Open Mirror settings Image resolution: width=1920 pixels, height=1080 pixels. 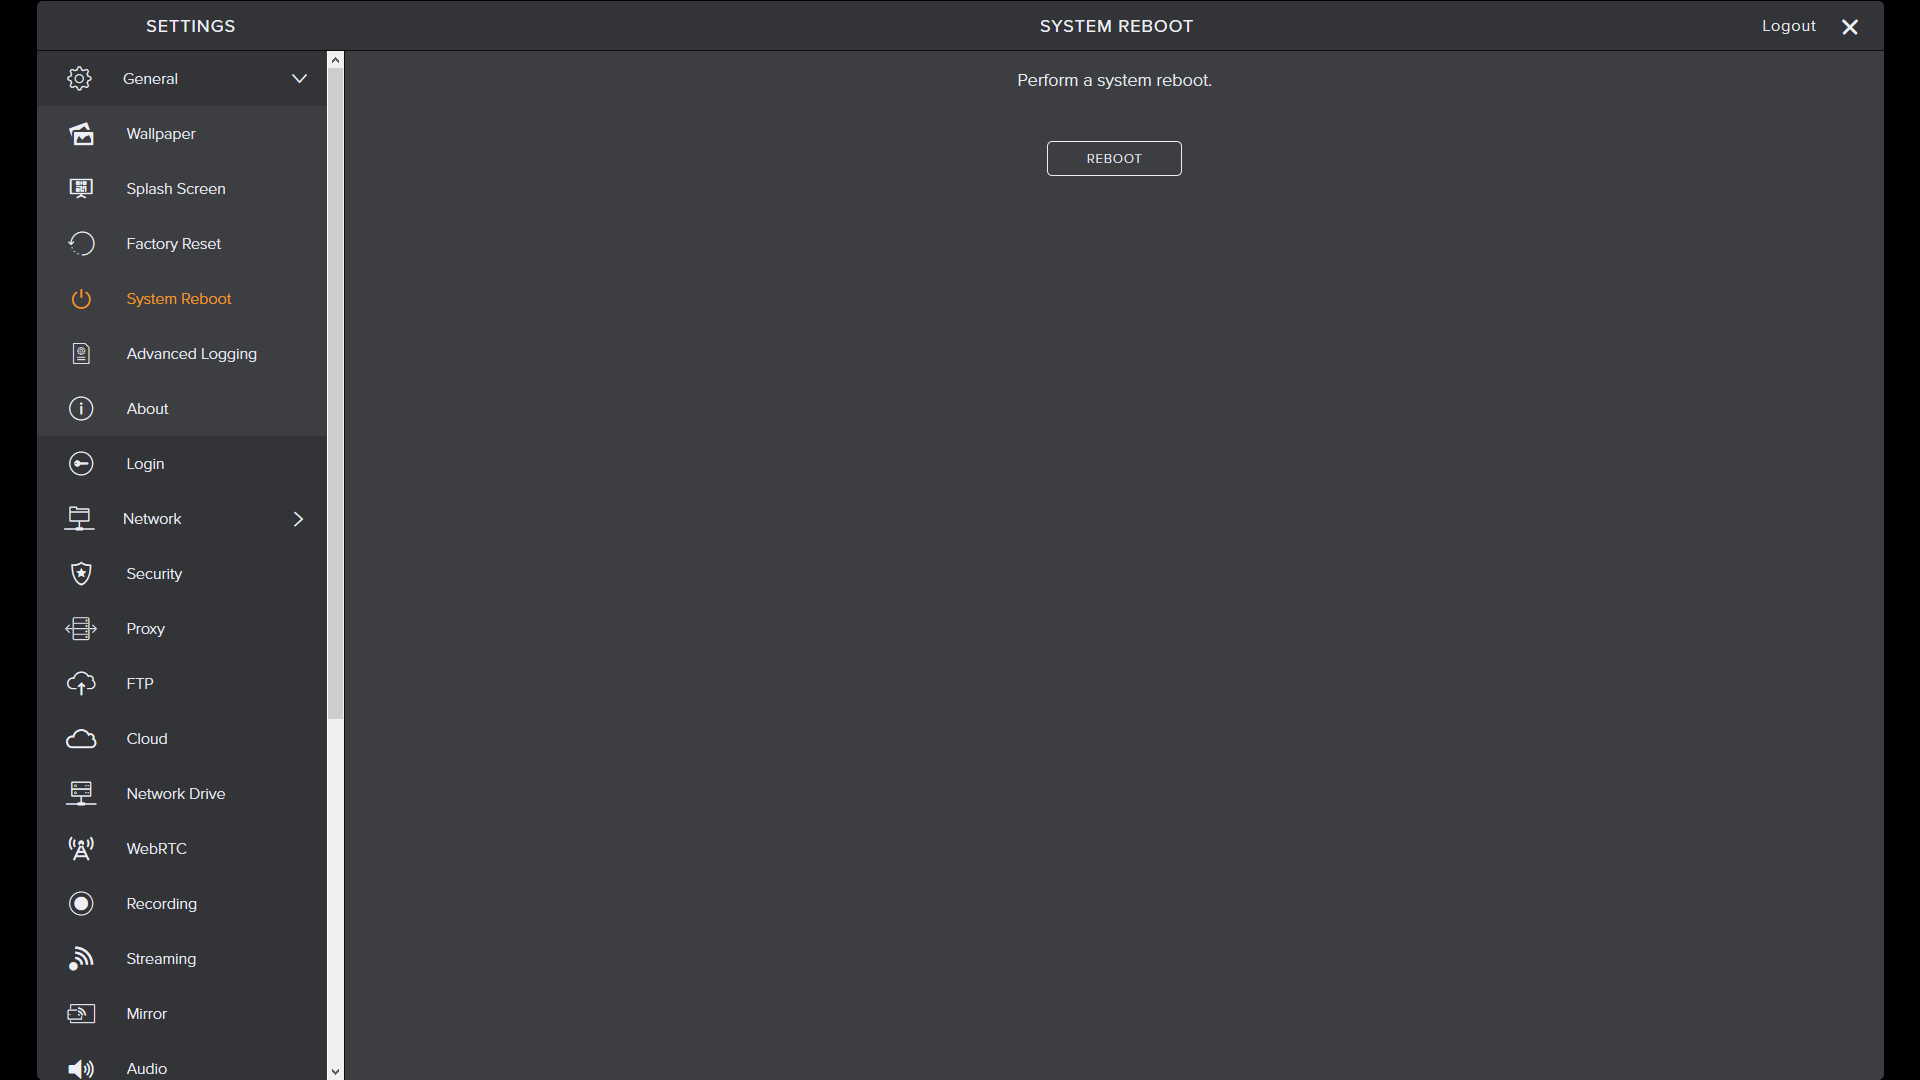click(x=182, y=1013)
